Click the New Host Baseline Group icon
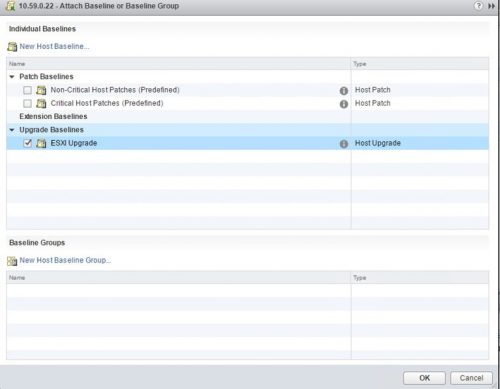The height and width of the screenshot is (389, 500). pyautogui.click(x=12, y=261)
